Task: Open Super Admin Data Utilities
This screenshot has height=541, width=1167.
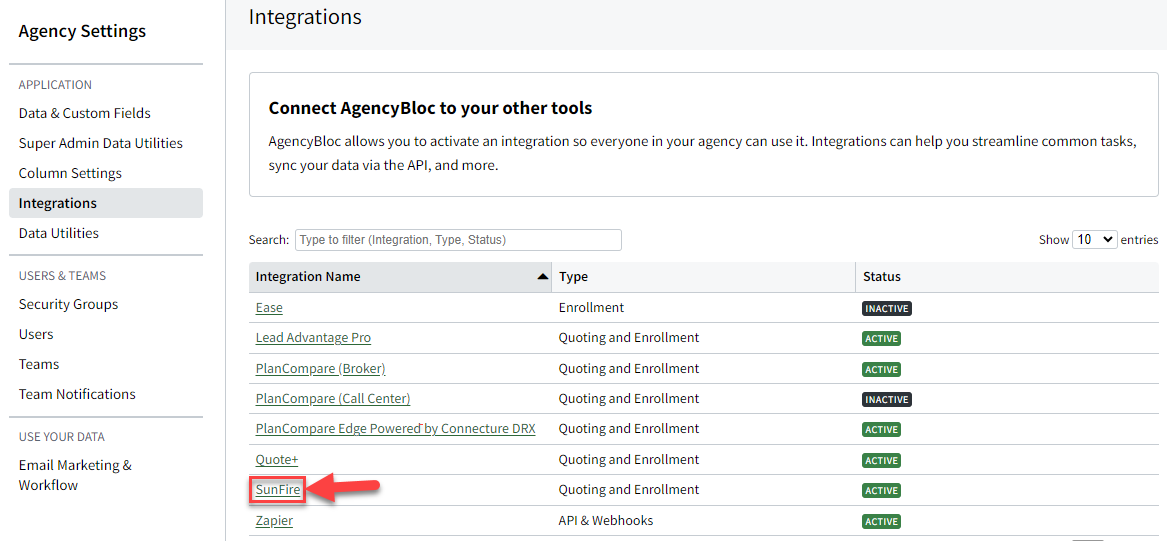Action: tap(100, 143)
